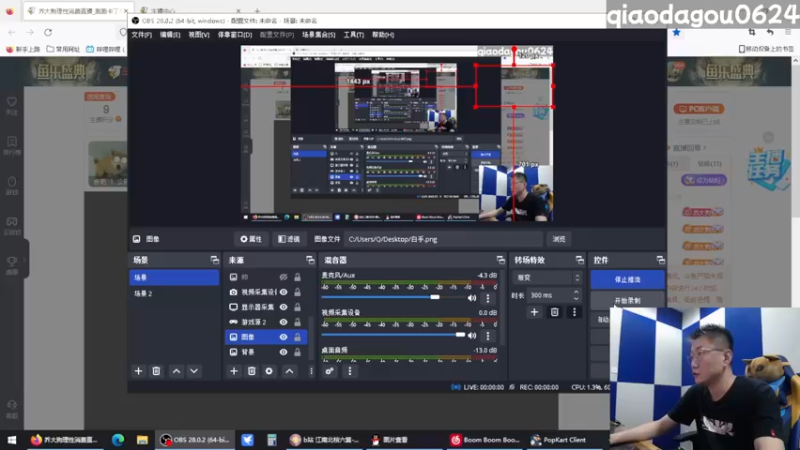
Task: Open the 场景集合(S) menu
Action: tap(318, 35)
